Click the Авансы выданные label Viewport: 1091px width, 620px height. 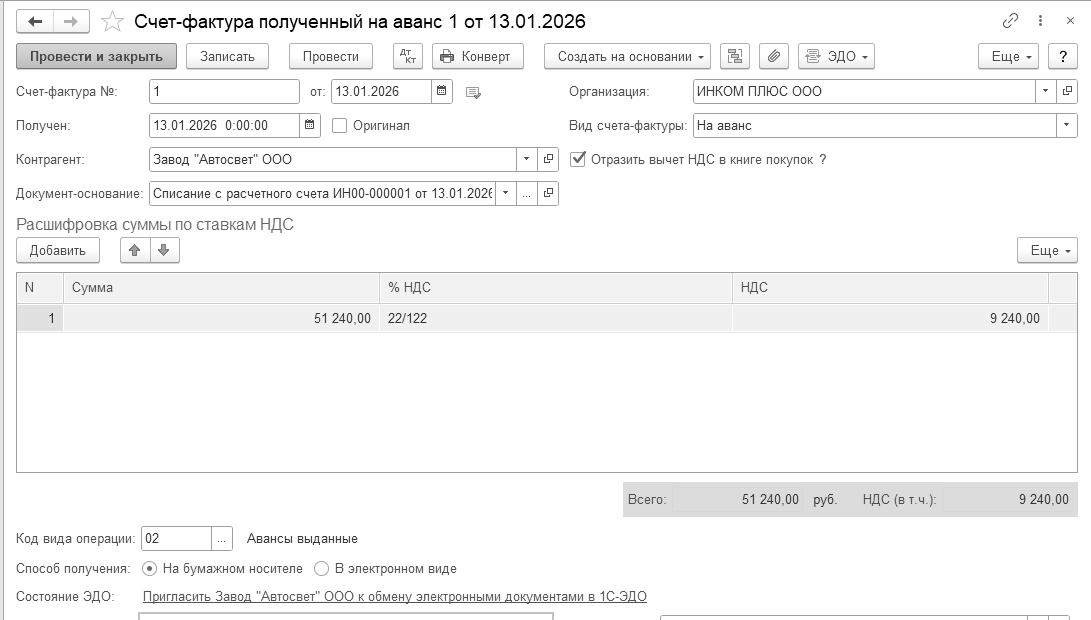(302, 539)
